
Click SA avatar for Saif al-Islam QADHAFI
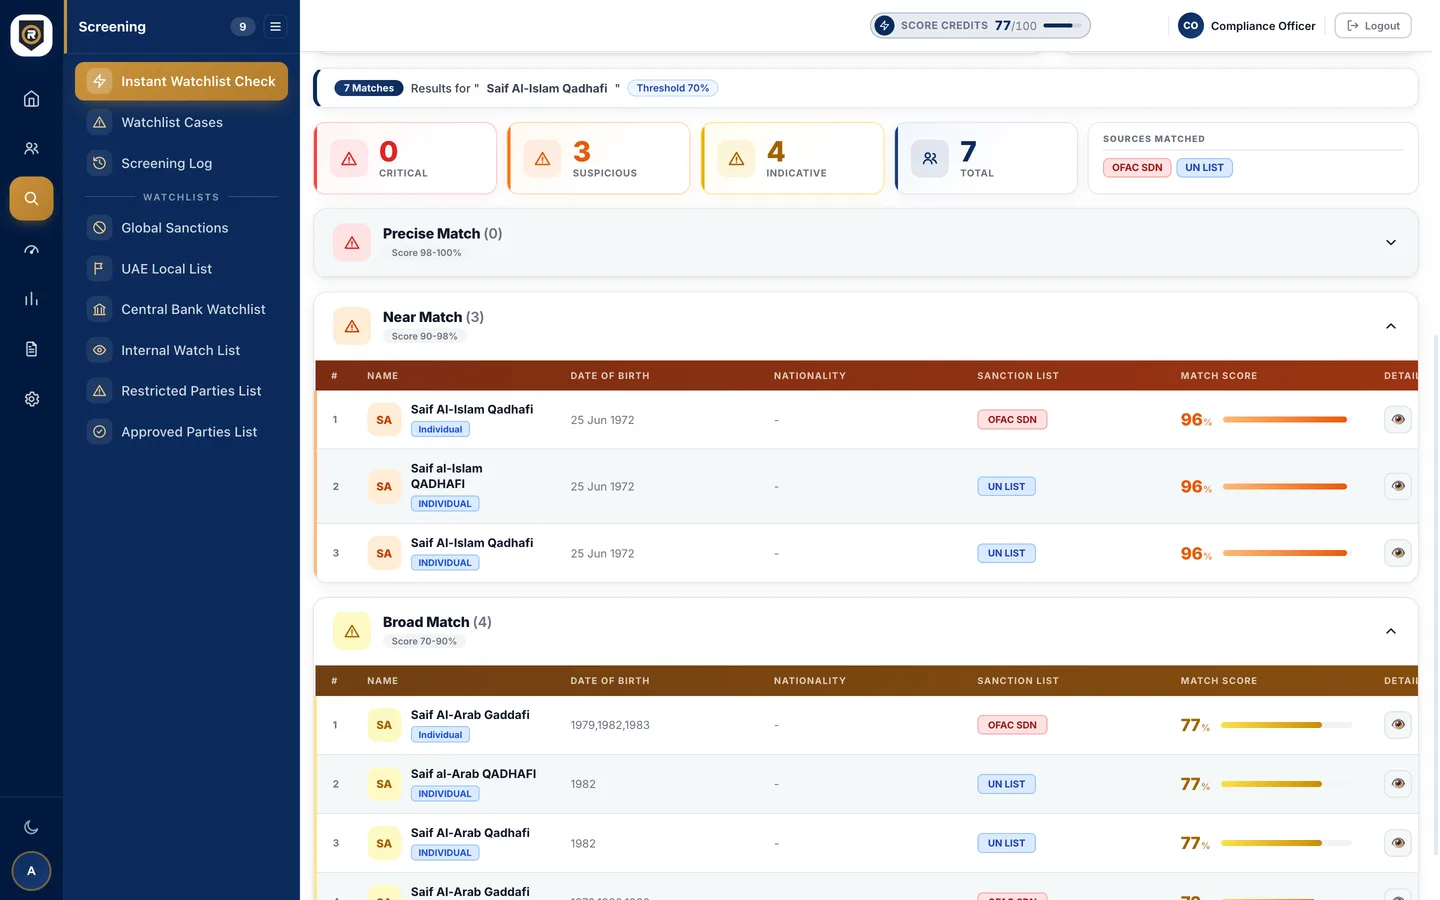(384, 486)
